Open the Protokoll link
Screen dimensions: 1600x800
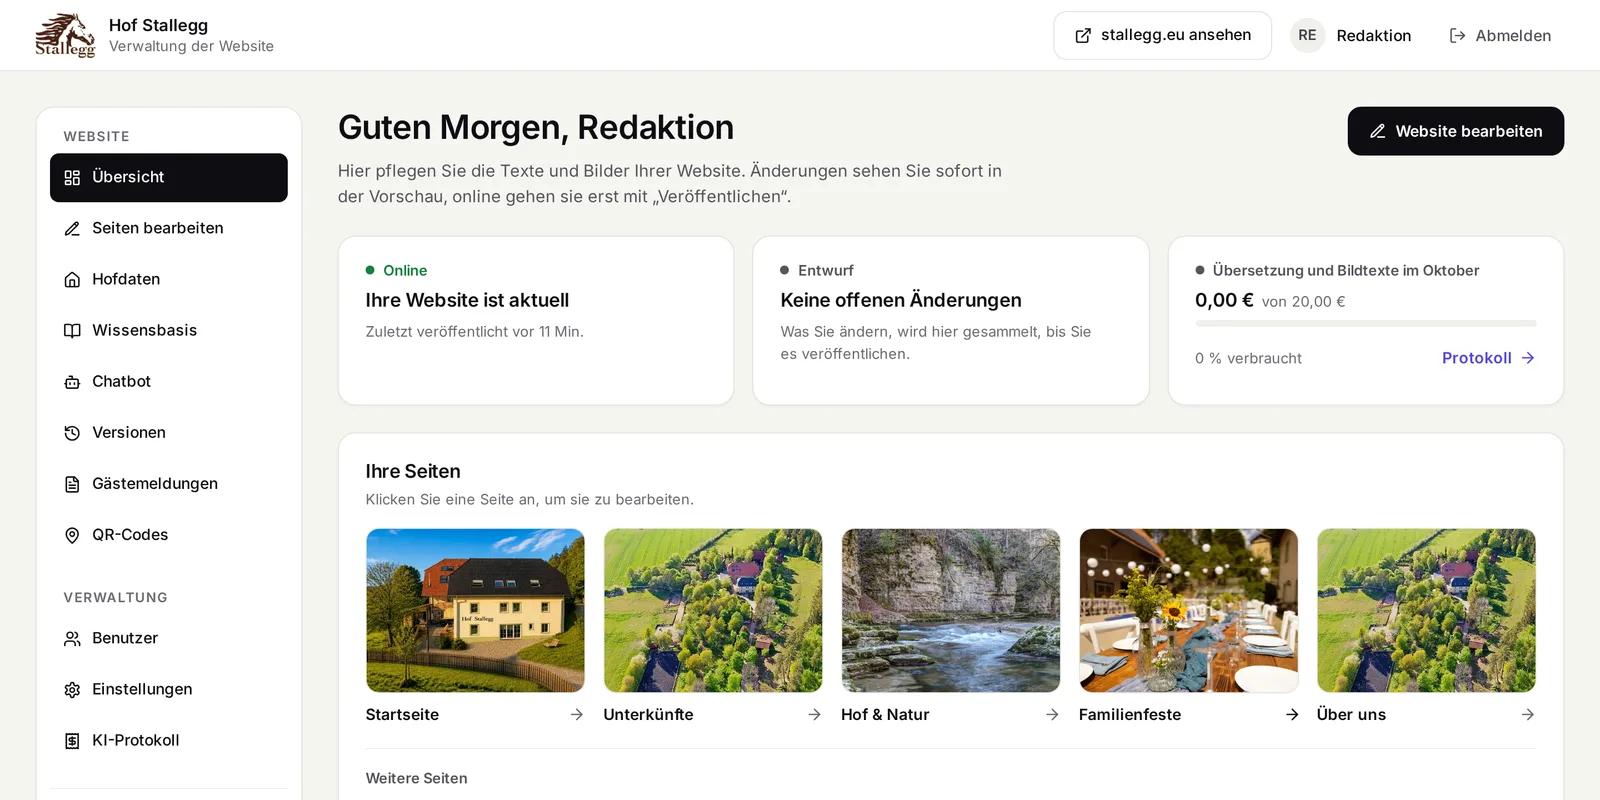[1488, 358]
